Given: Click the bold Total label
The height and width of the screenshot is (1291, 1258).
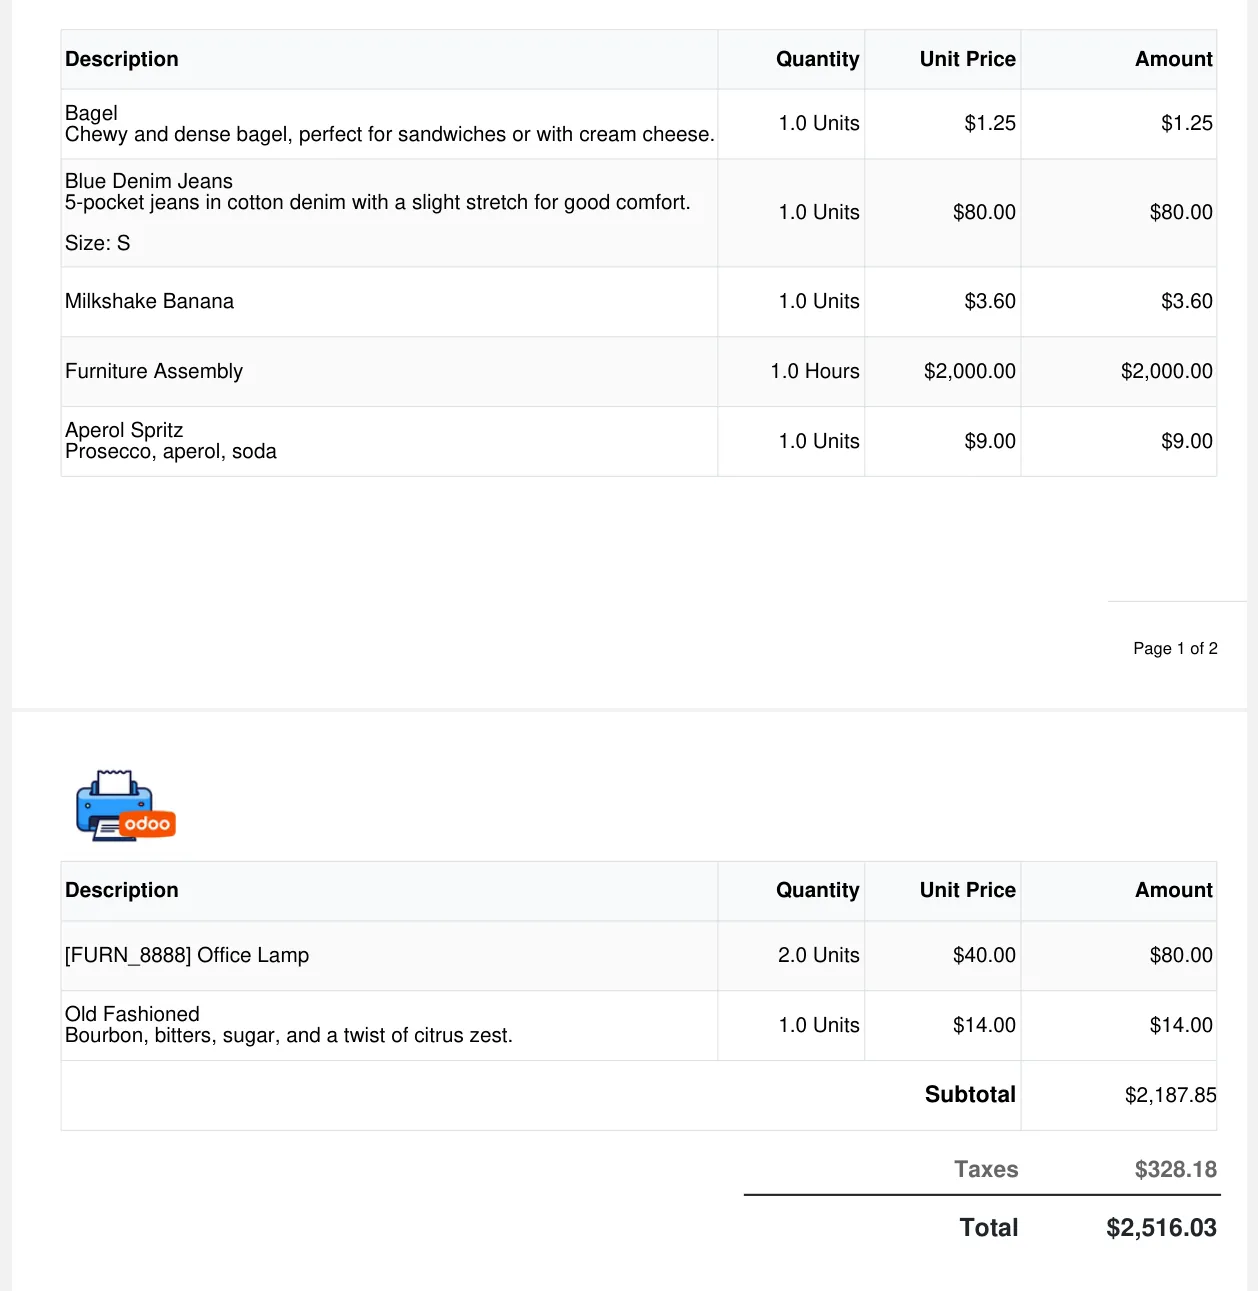Looking at the screenshot, I should (x=988, y=1228).
